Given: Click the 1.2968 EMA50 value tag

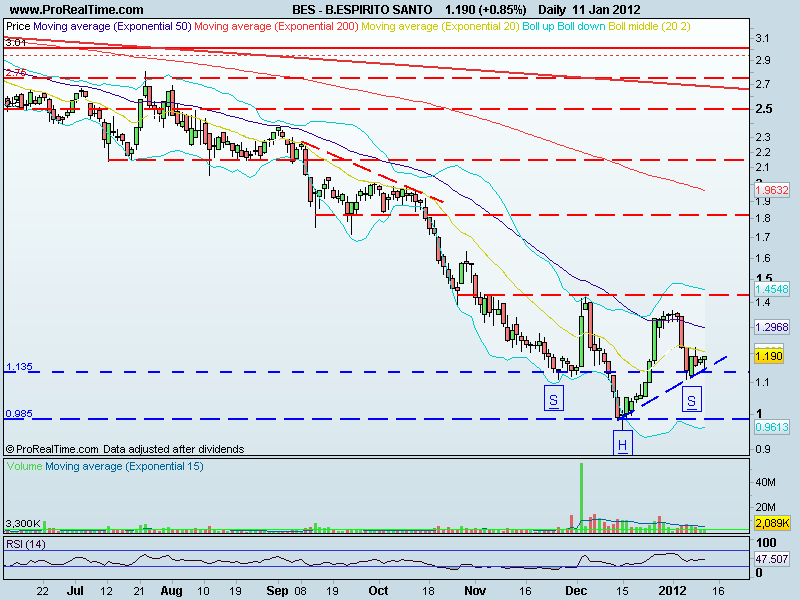Looking at the screenshot, I should 772,327.
